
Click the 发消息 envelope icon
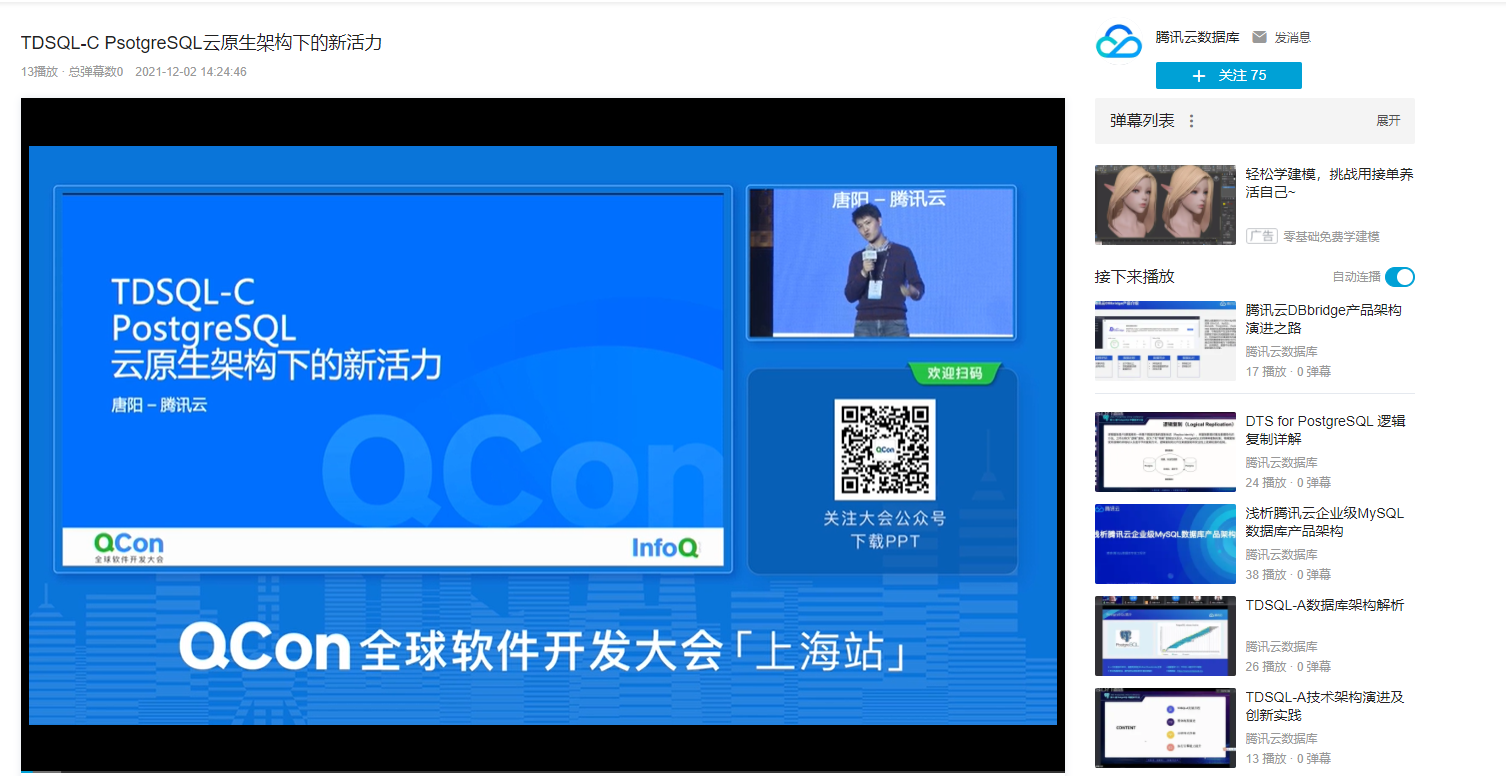(1260, 37)
